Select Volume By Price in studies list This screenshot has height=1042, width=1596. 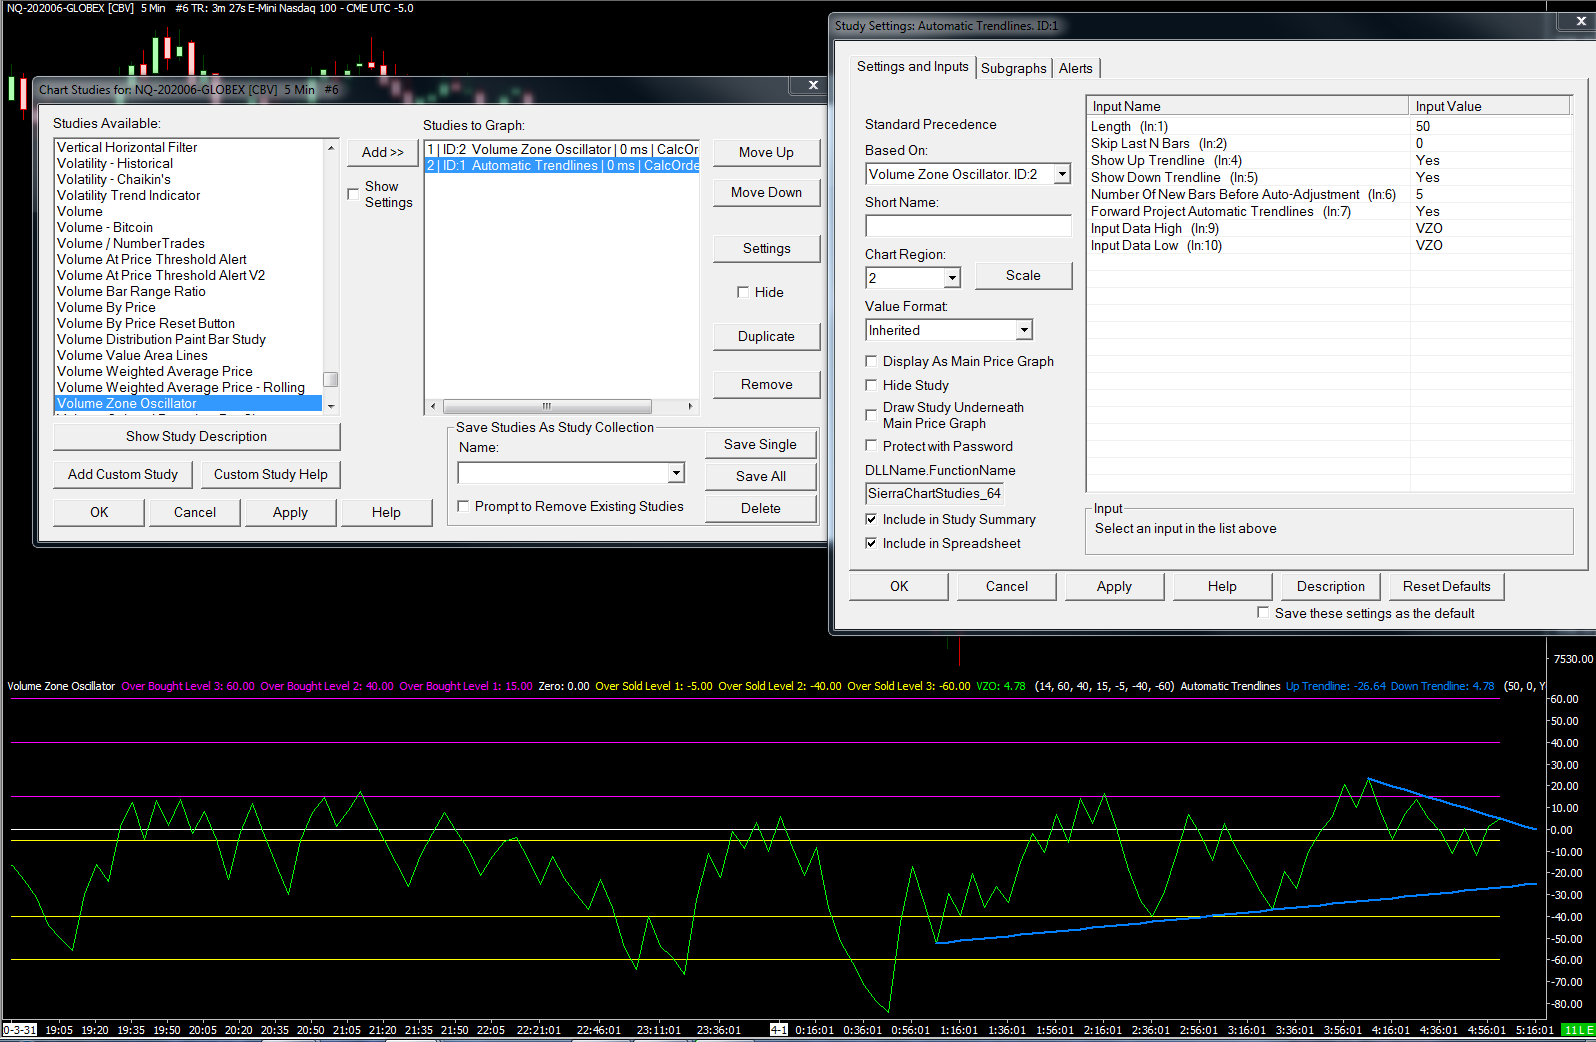pyautogui.click(x=188, y=307)
